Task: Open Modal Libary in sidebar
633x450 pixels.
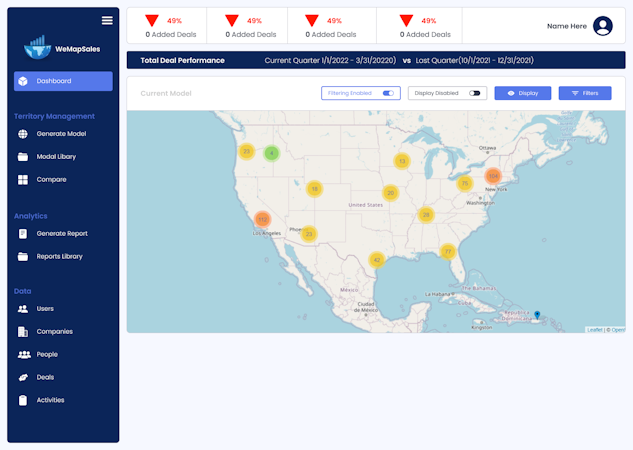Action: [56, 157]
